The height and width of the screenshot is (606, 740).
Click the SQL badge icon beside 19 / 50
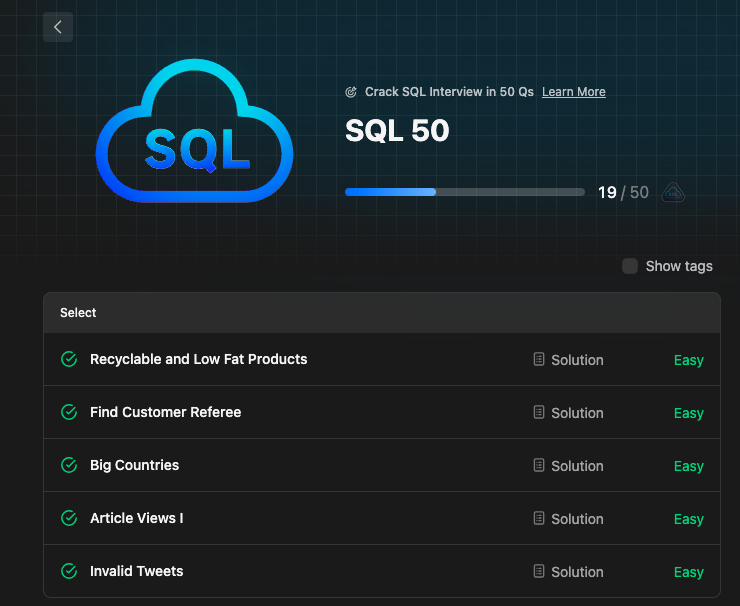pyautogui.click(x=673, y=193)
